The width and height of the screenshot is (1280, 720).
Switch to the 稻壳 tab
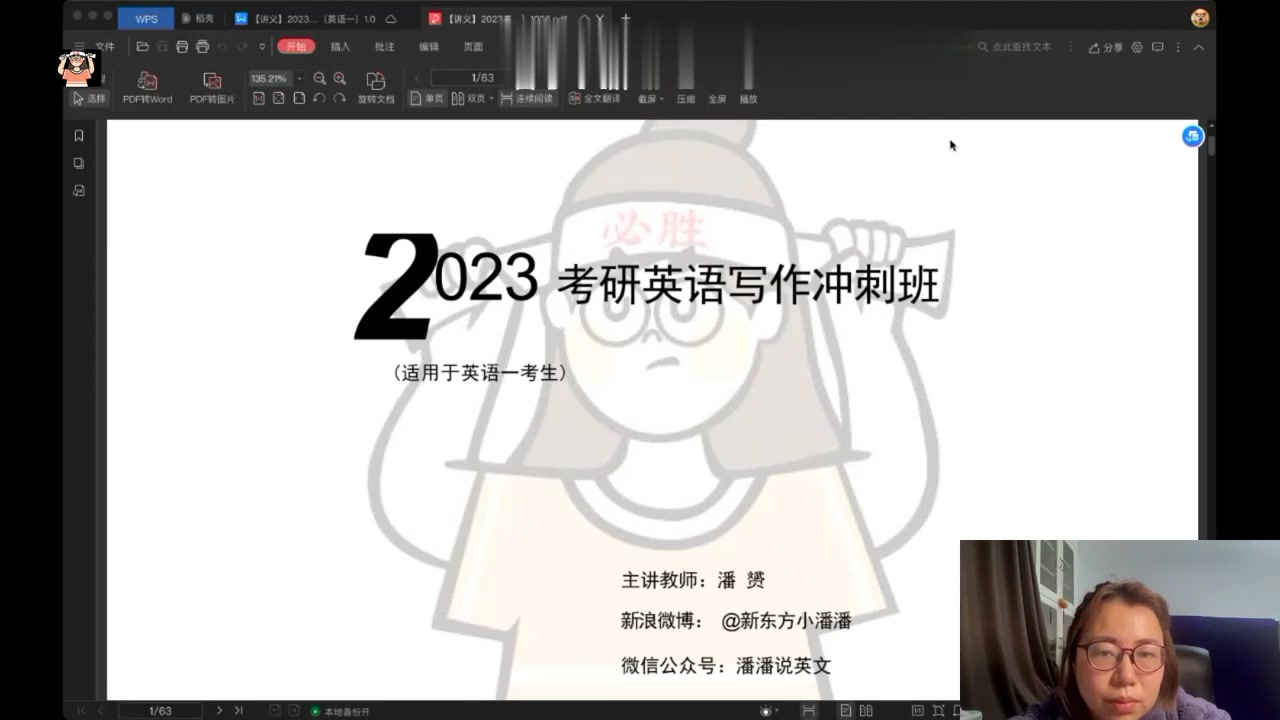[198, 19]
